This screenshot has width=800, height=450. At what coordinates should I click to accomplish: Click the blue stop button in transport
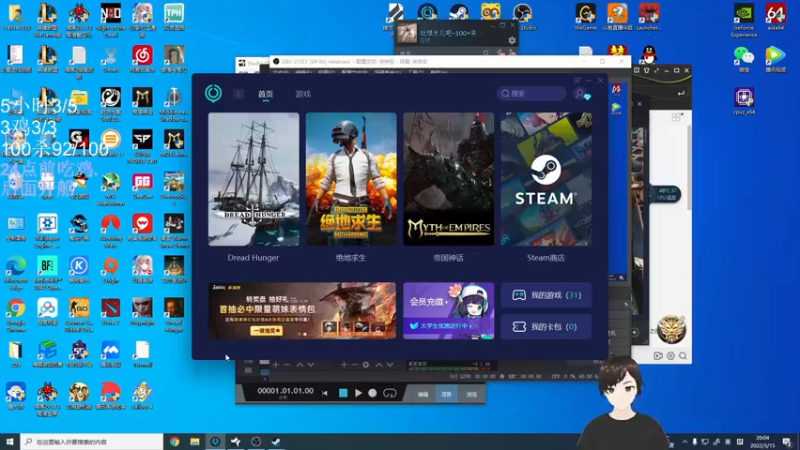(x=343, y=393)
